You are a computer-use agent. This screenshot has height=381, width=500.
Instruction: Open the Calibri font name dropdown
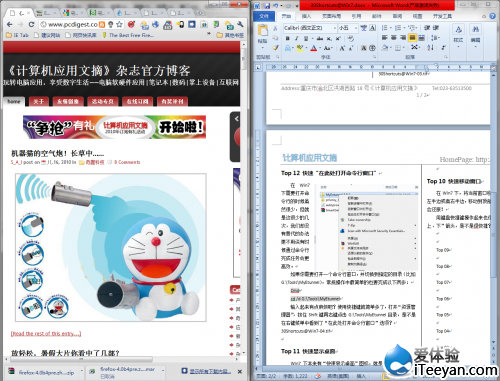[335, 28]
